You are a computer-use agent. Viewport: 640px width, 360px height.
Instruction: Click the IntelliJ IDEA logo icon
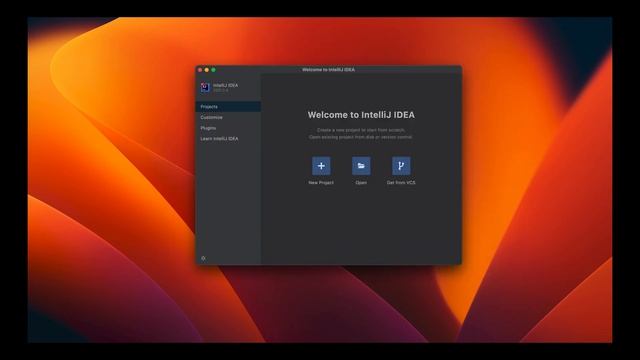(205, 87)
